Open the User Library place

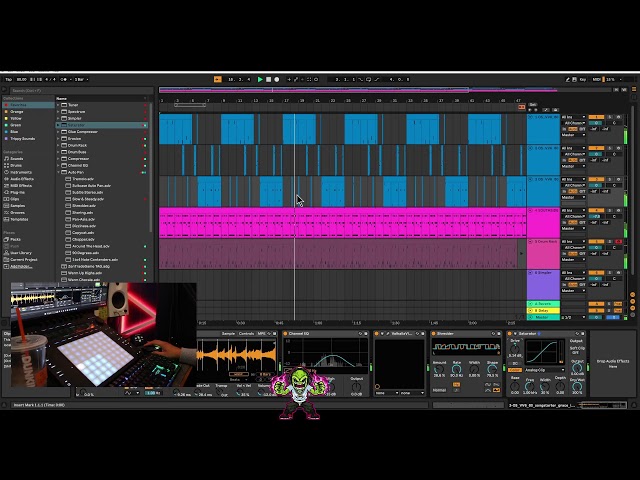[28, 253]
